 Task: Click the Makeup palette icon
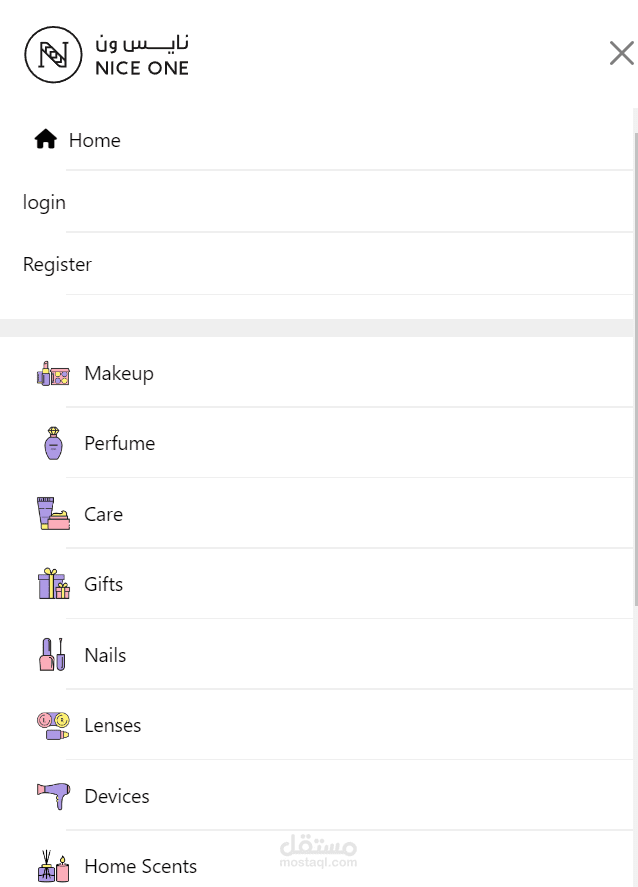(53, 374)
